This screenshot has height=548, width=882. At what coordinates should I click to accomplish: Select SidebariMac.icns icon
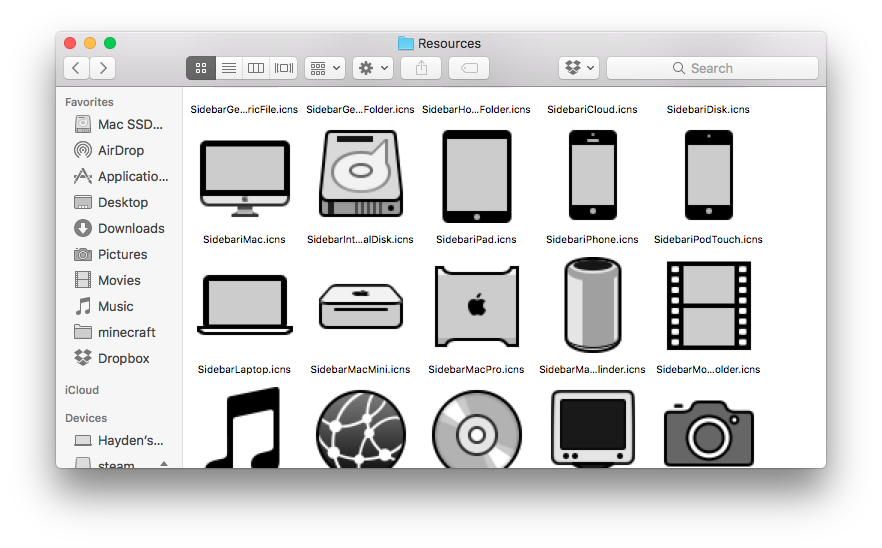pyautogui.click(x=245, y=178)
